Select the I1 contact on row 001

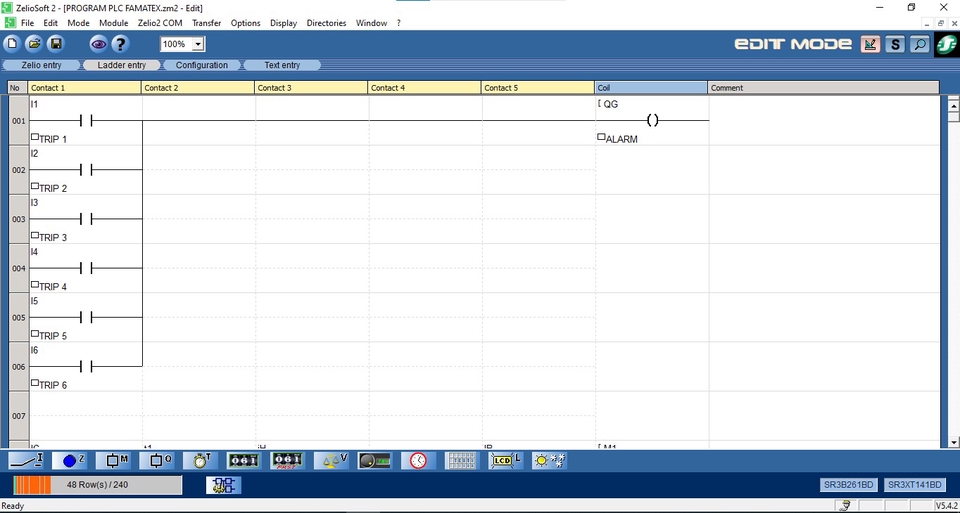tap(86, 121)
